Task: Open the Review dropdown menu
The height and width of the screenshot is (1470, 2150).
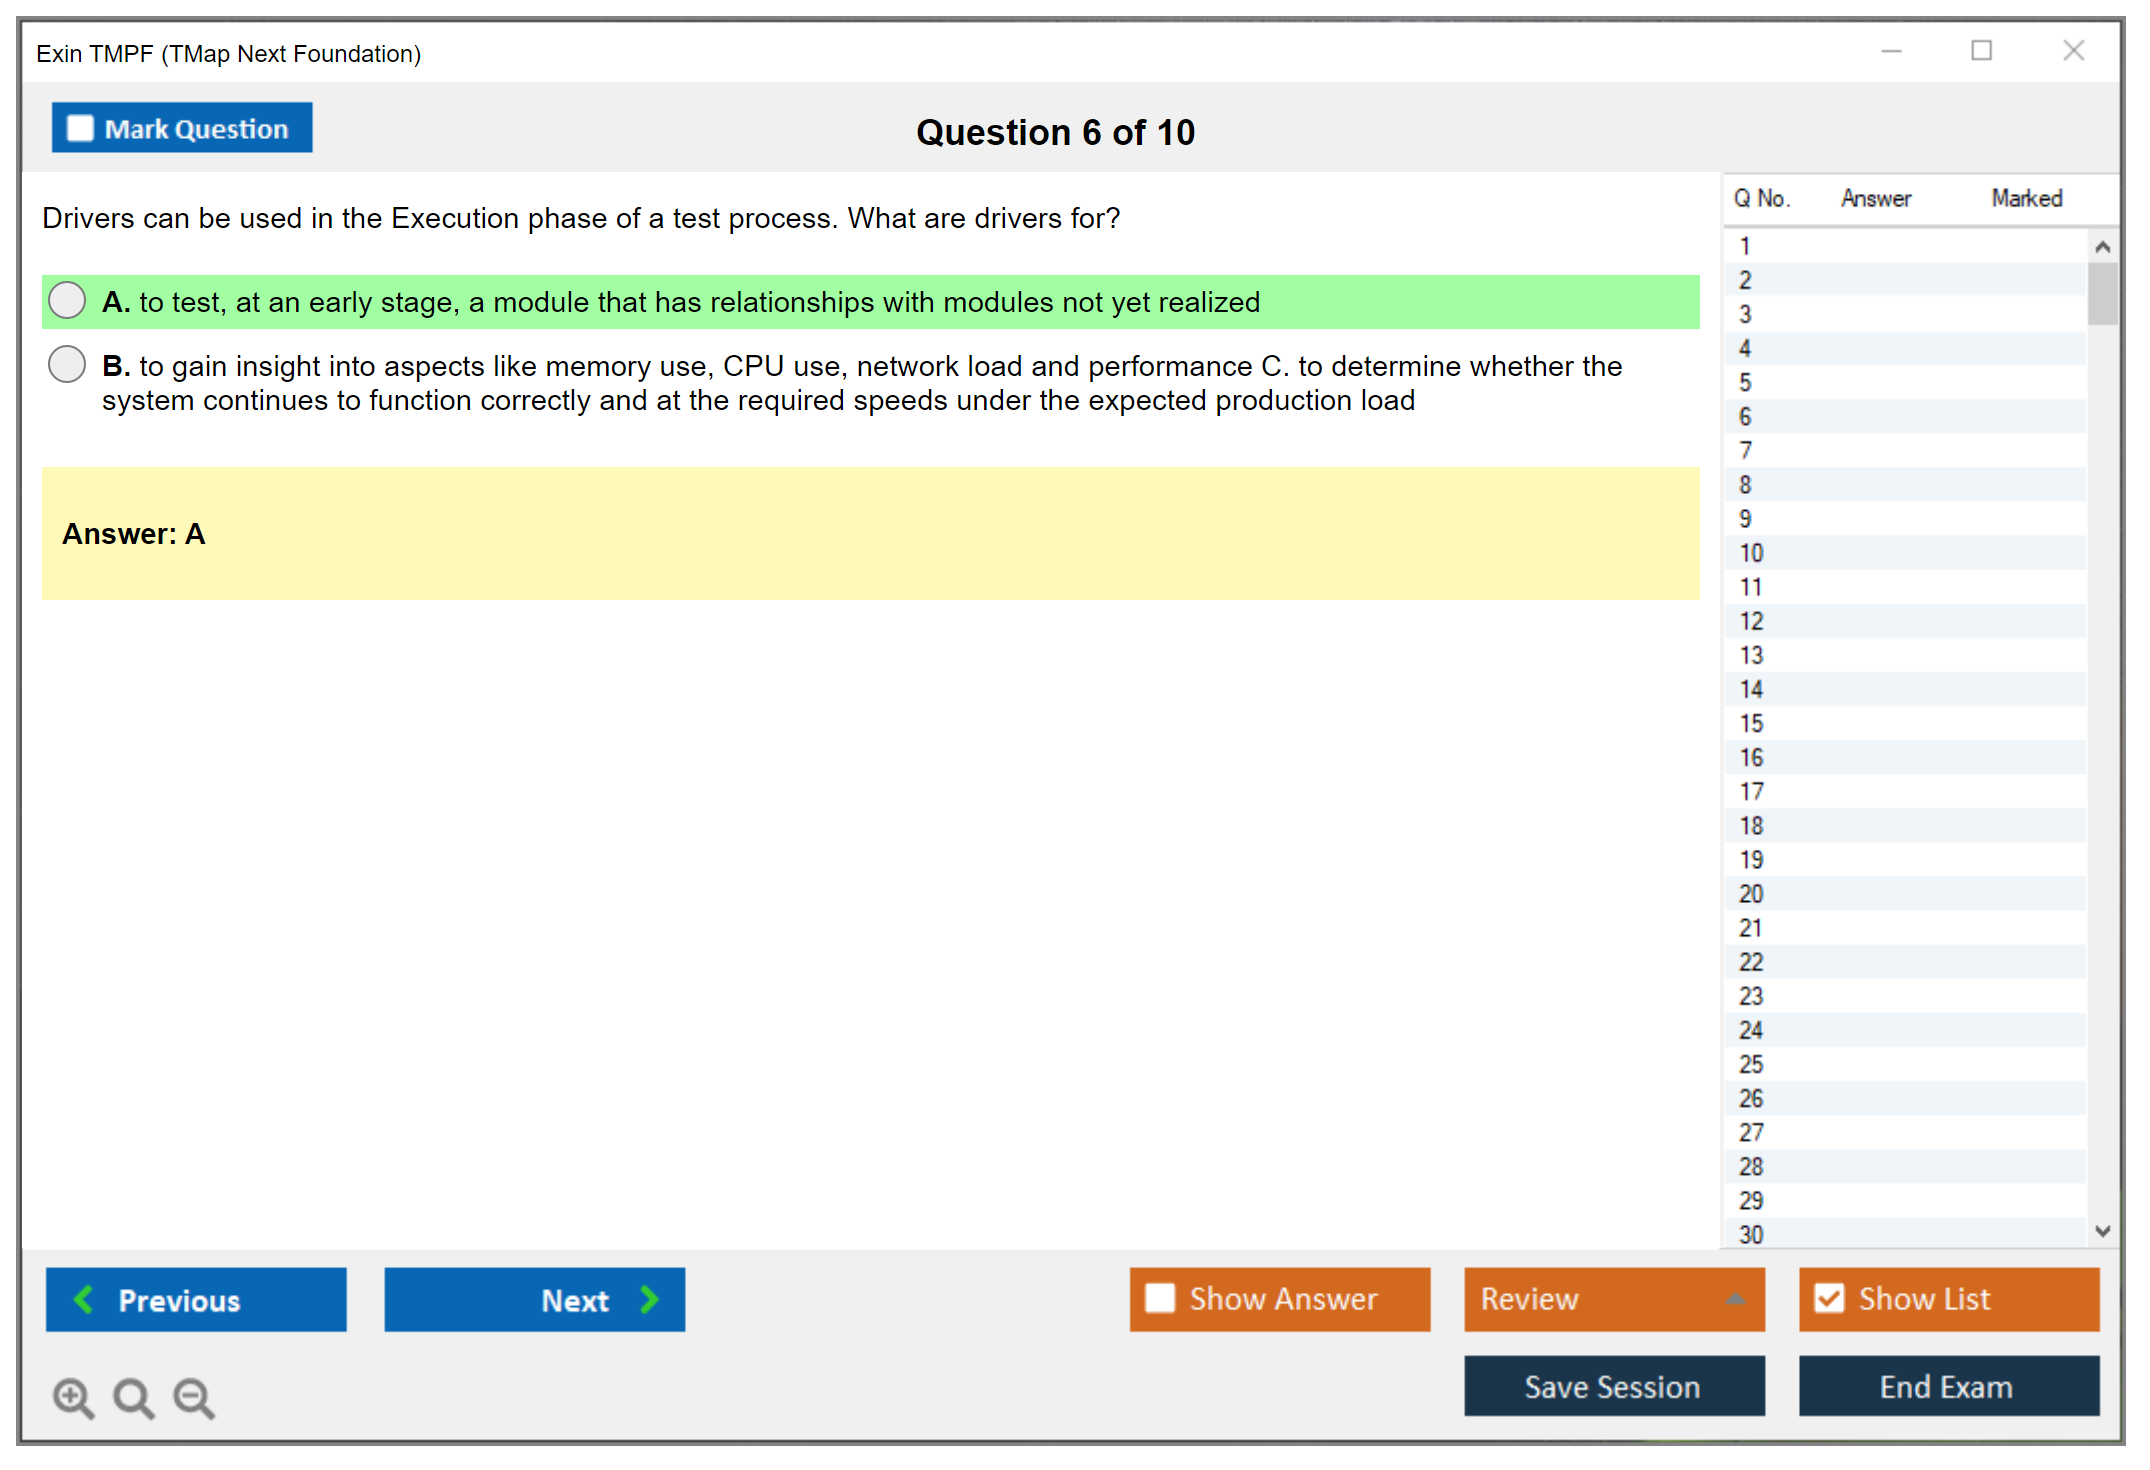Action: point(1734,1299)
